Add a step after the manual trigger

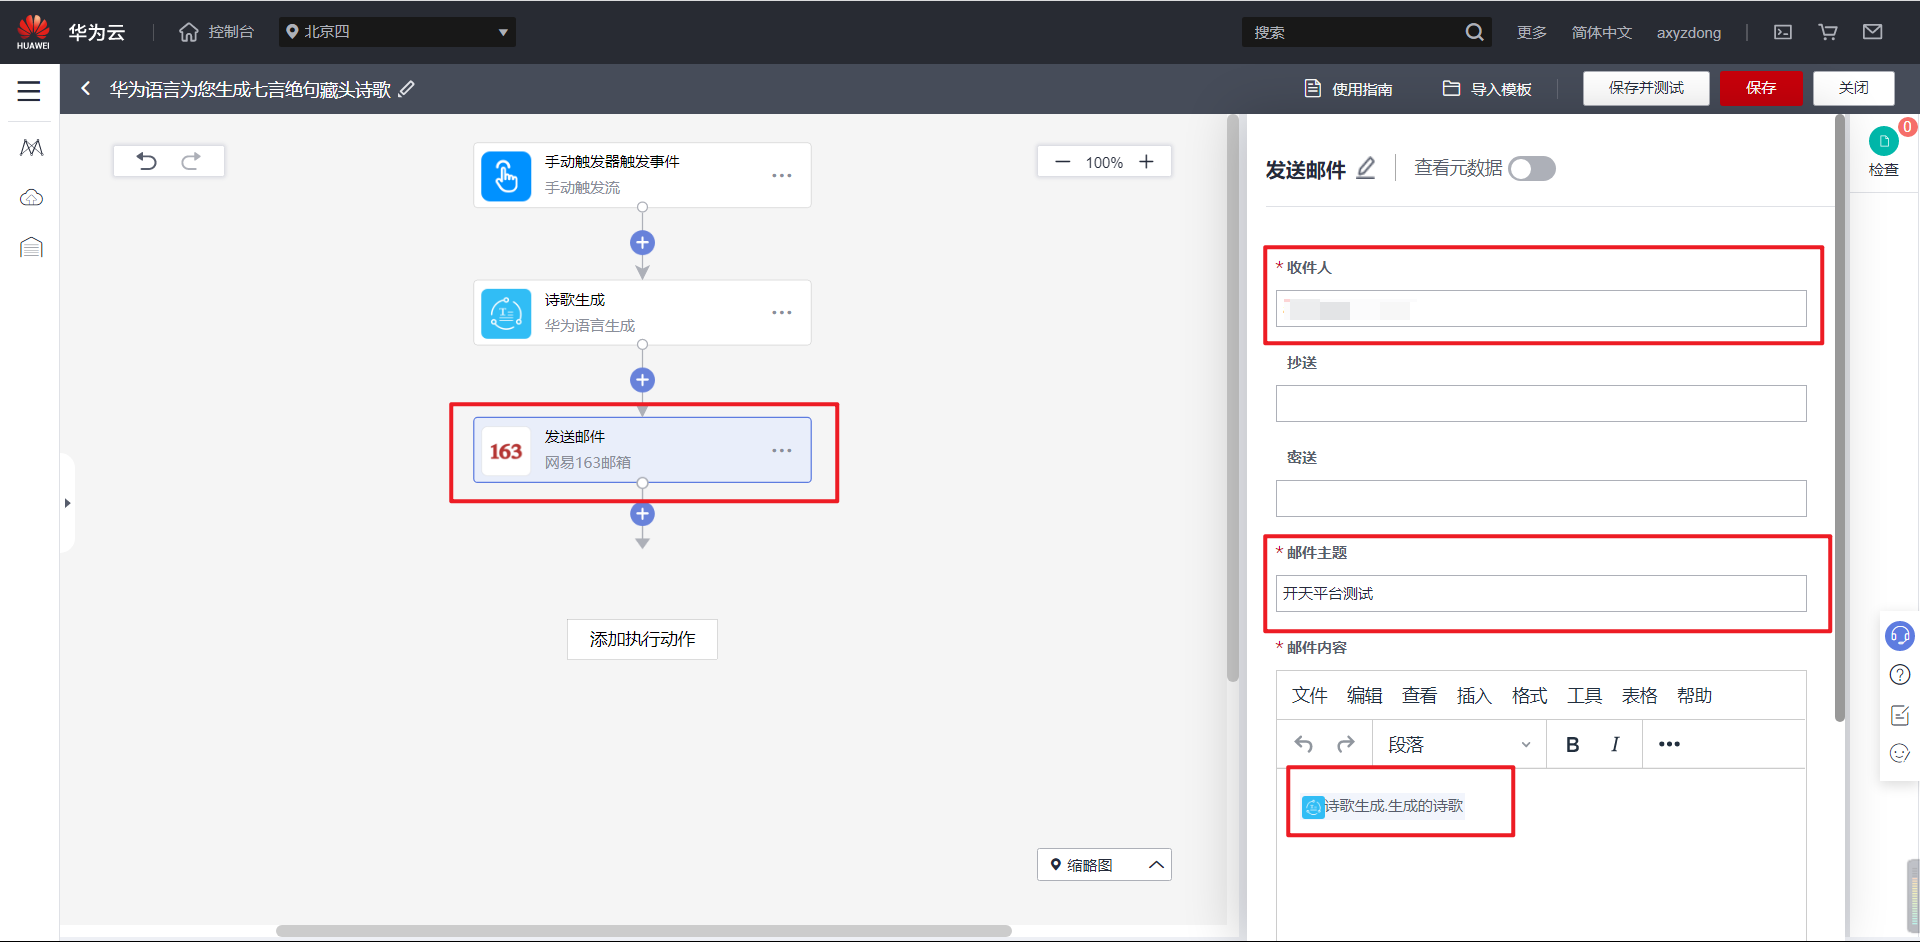[642, 242]
